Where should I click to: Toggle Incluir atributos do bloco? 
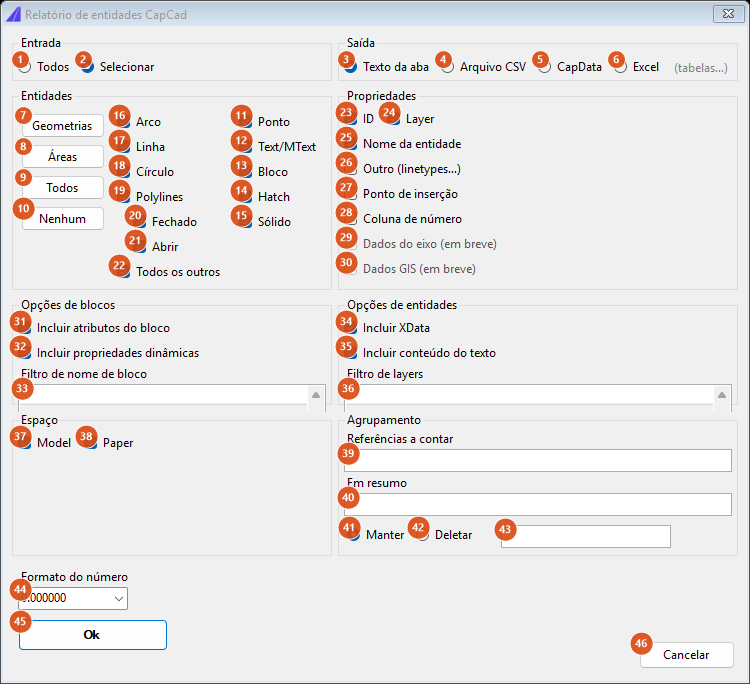coord(25,328)
